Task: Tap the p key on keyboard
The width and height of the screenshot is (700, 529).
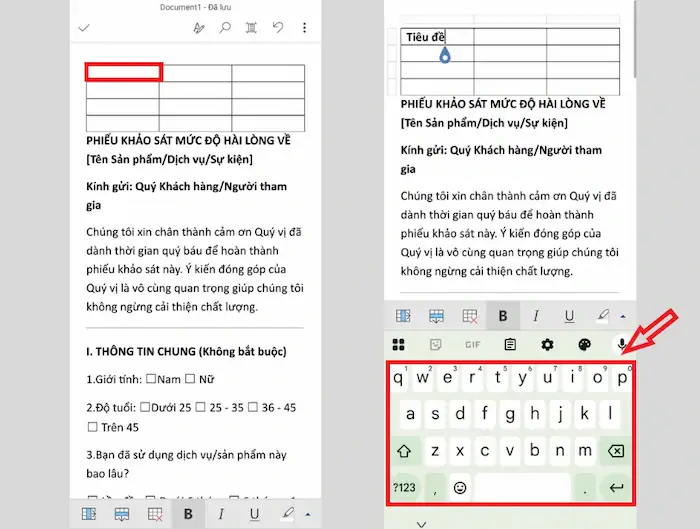Action: (x=622, y=378)
